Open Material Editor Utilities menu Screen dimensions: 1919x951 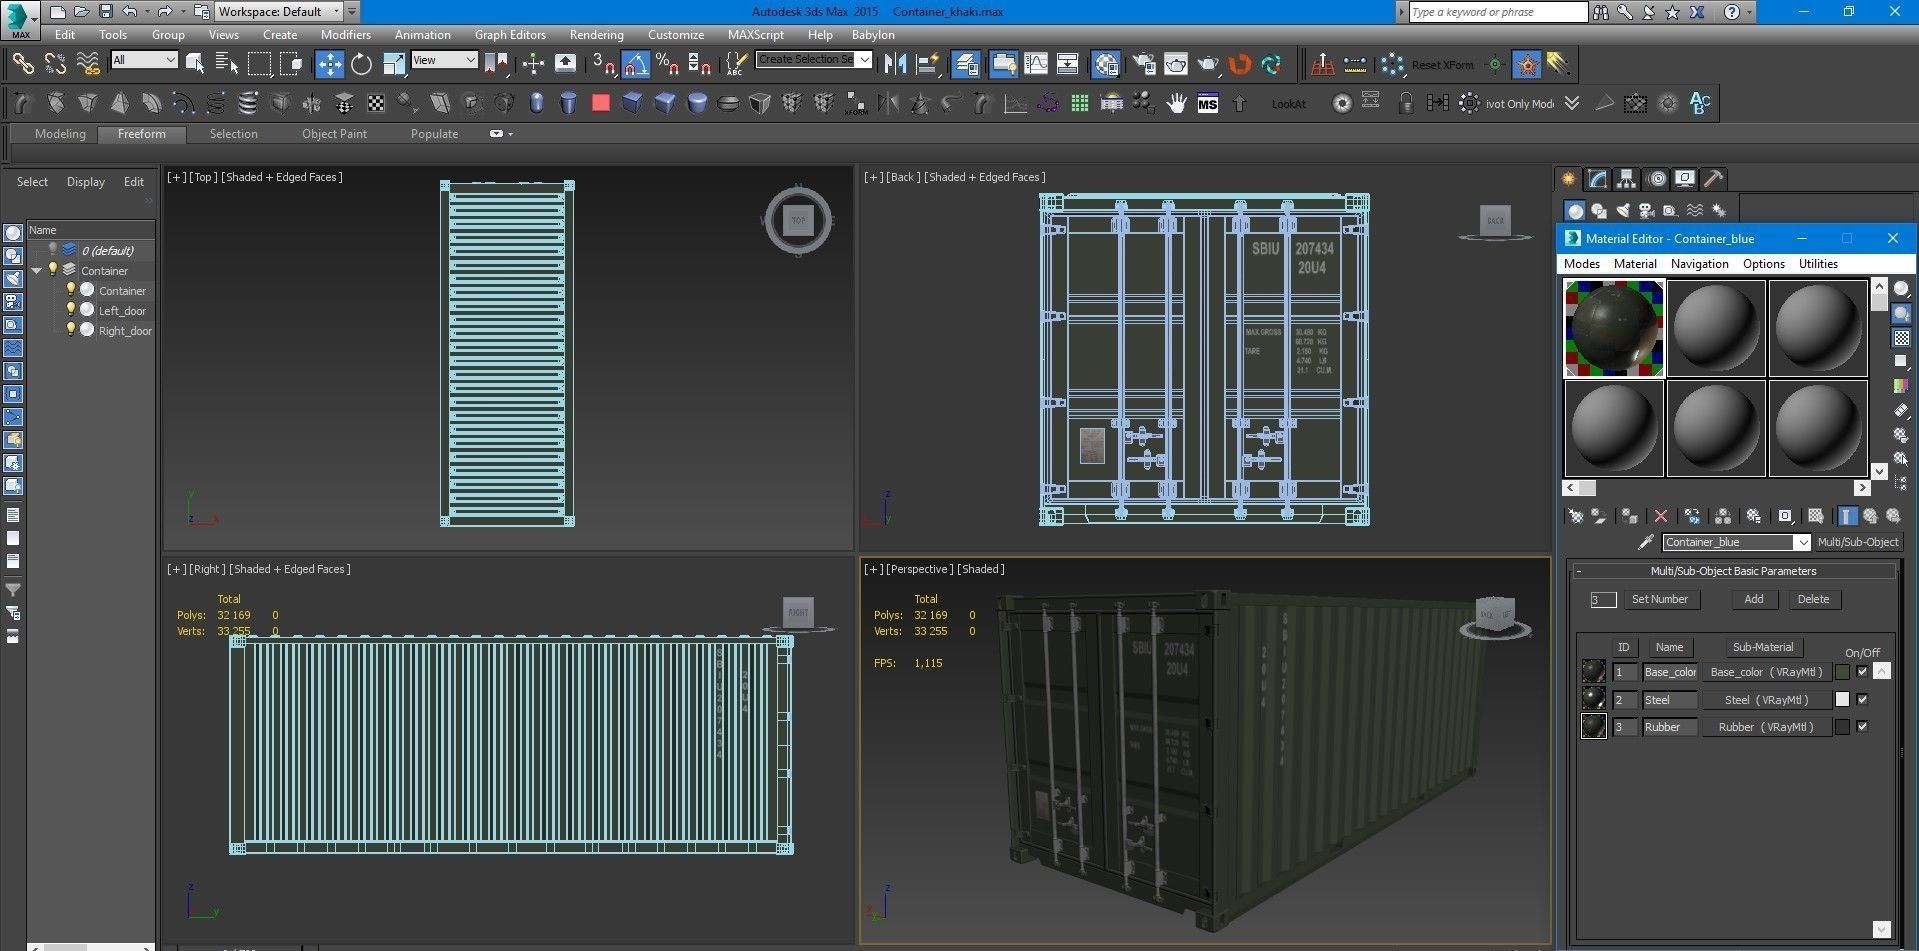click(x=1818, y=264)
